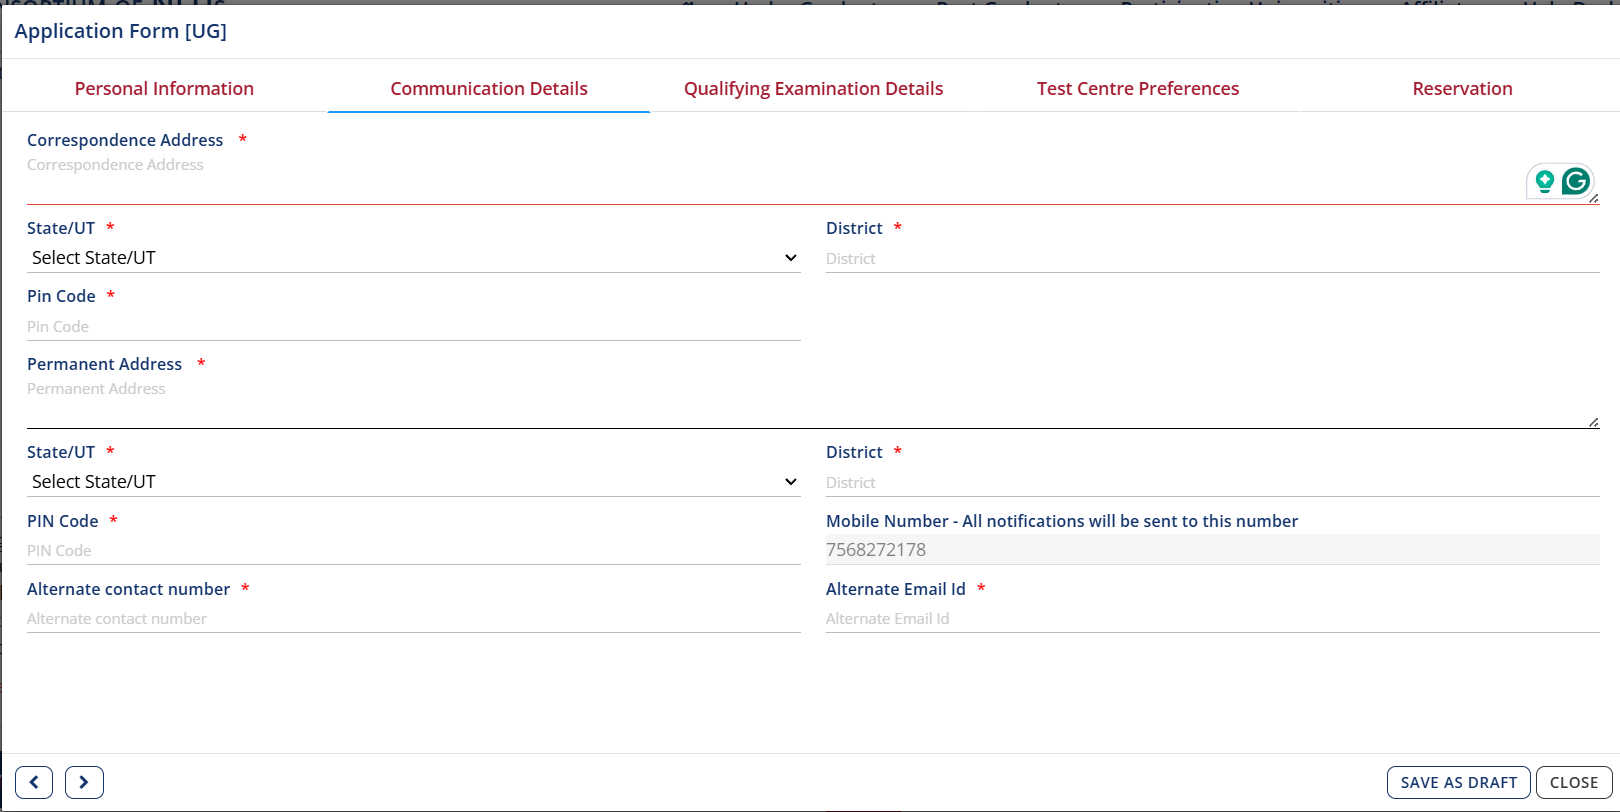This screenshot has height=812, width=1620.
Task: Click the Application Form [UG] title
Action: tap(121, 31)
